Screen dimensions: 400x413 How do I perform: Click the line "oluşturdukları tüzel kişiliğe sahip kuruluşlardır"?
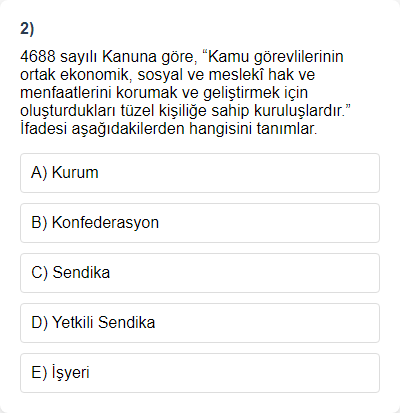point(186,111)
